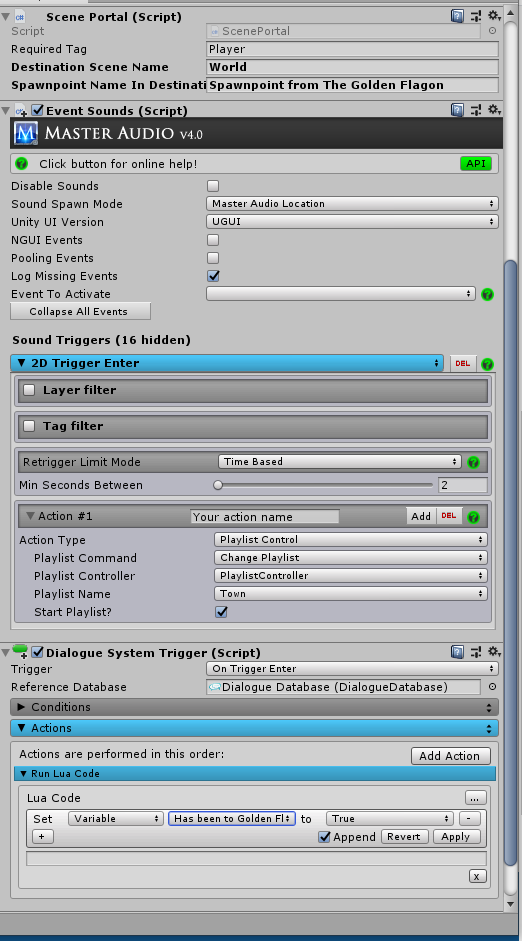Open the Variable type dropdown in Lua row
This screenshot has height=941, width=522.
tap(116, 819)
